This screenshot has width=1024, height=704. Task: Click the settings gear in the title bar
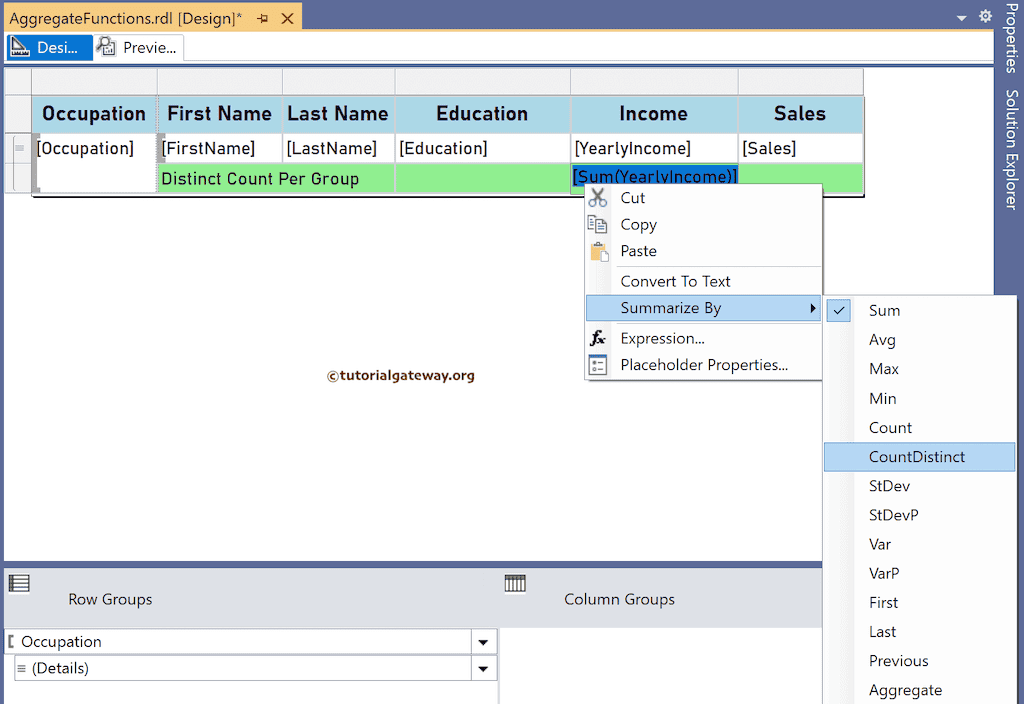pos(985,16)
